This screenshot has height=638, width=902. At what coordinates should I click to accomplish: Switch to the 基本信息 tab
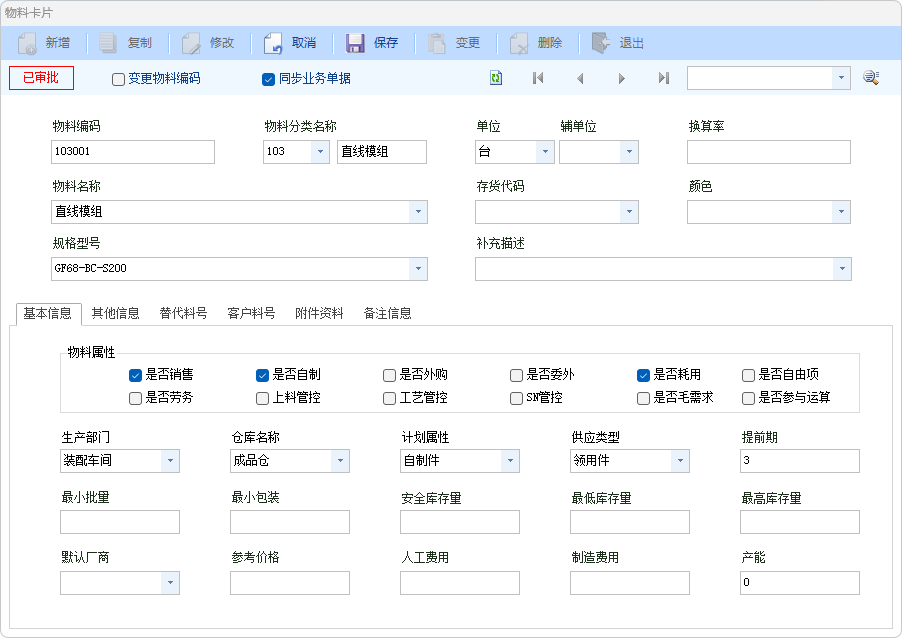pyautogui.click(x=48, y=314)
